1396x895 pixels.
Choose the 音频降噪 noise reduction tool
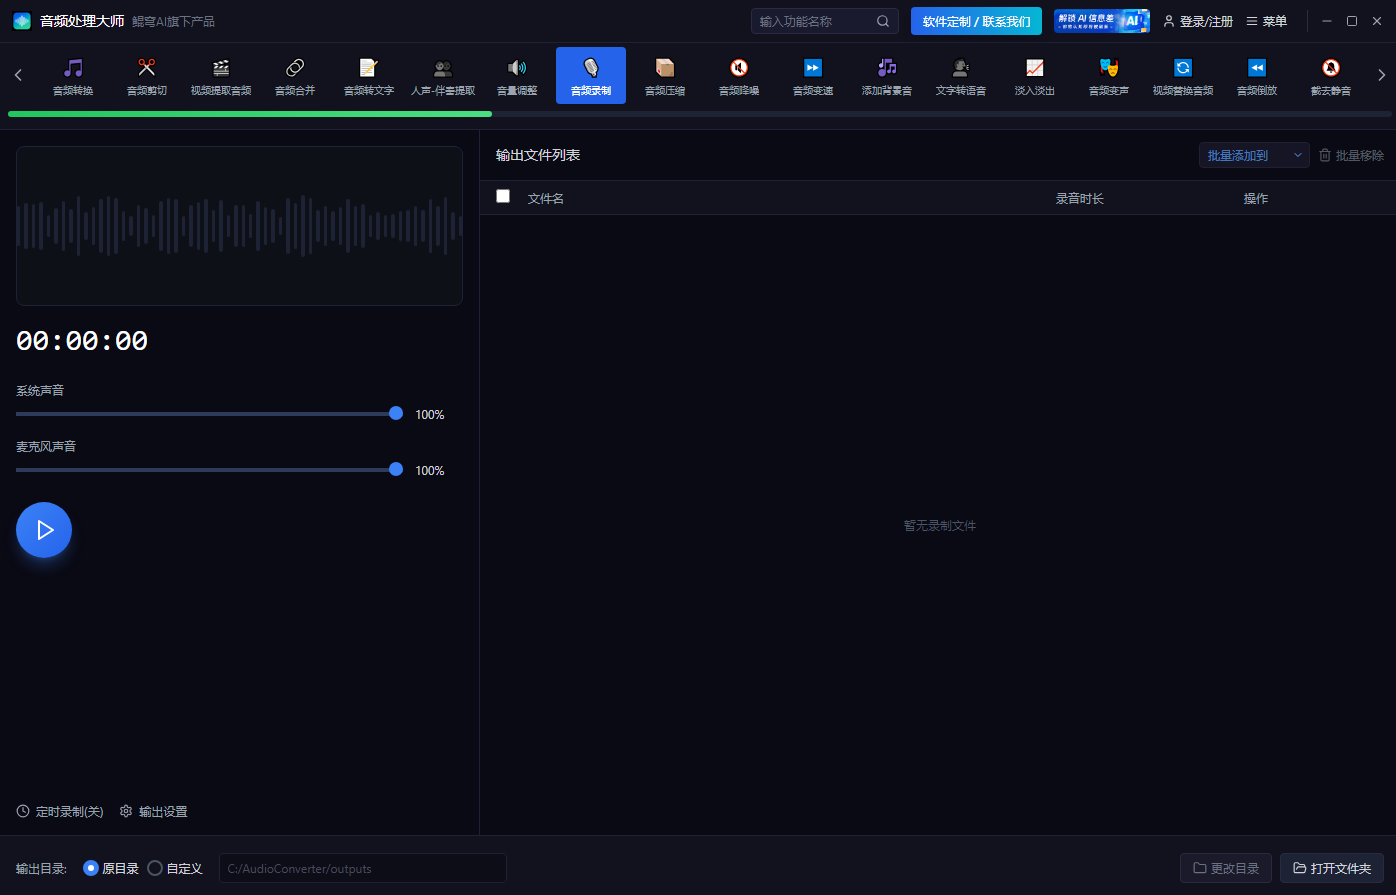tap(739, 76)
